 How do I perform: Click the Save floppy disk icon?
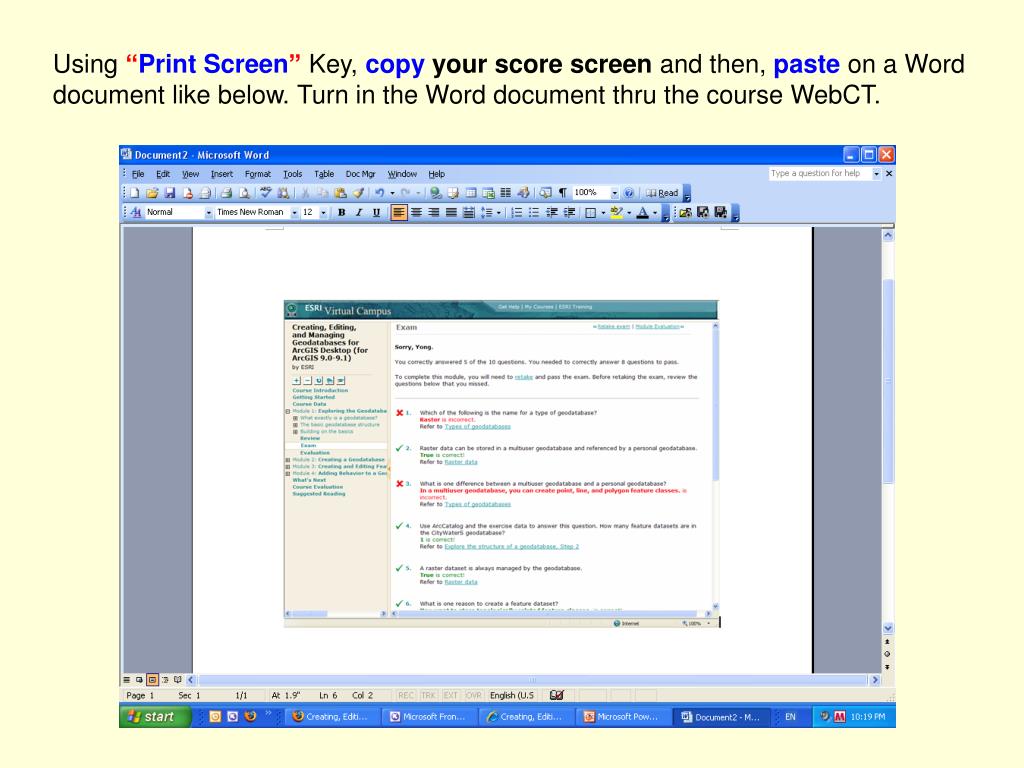(170, 193)
